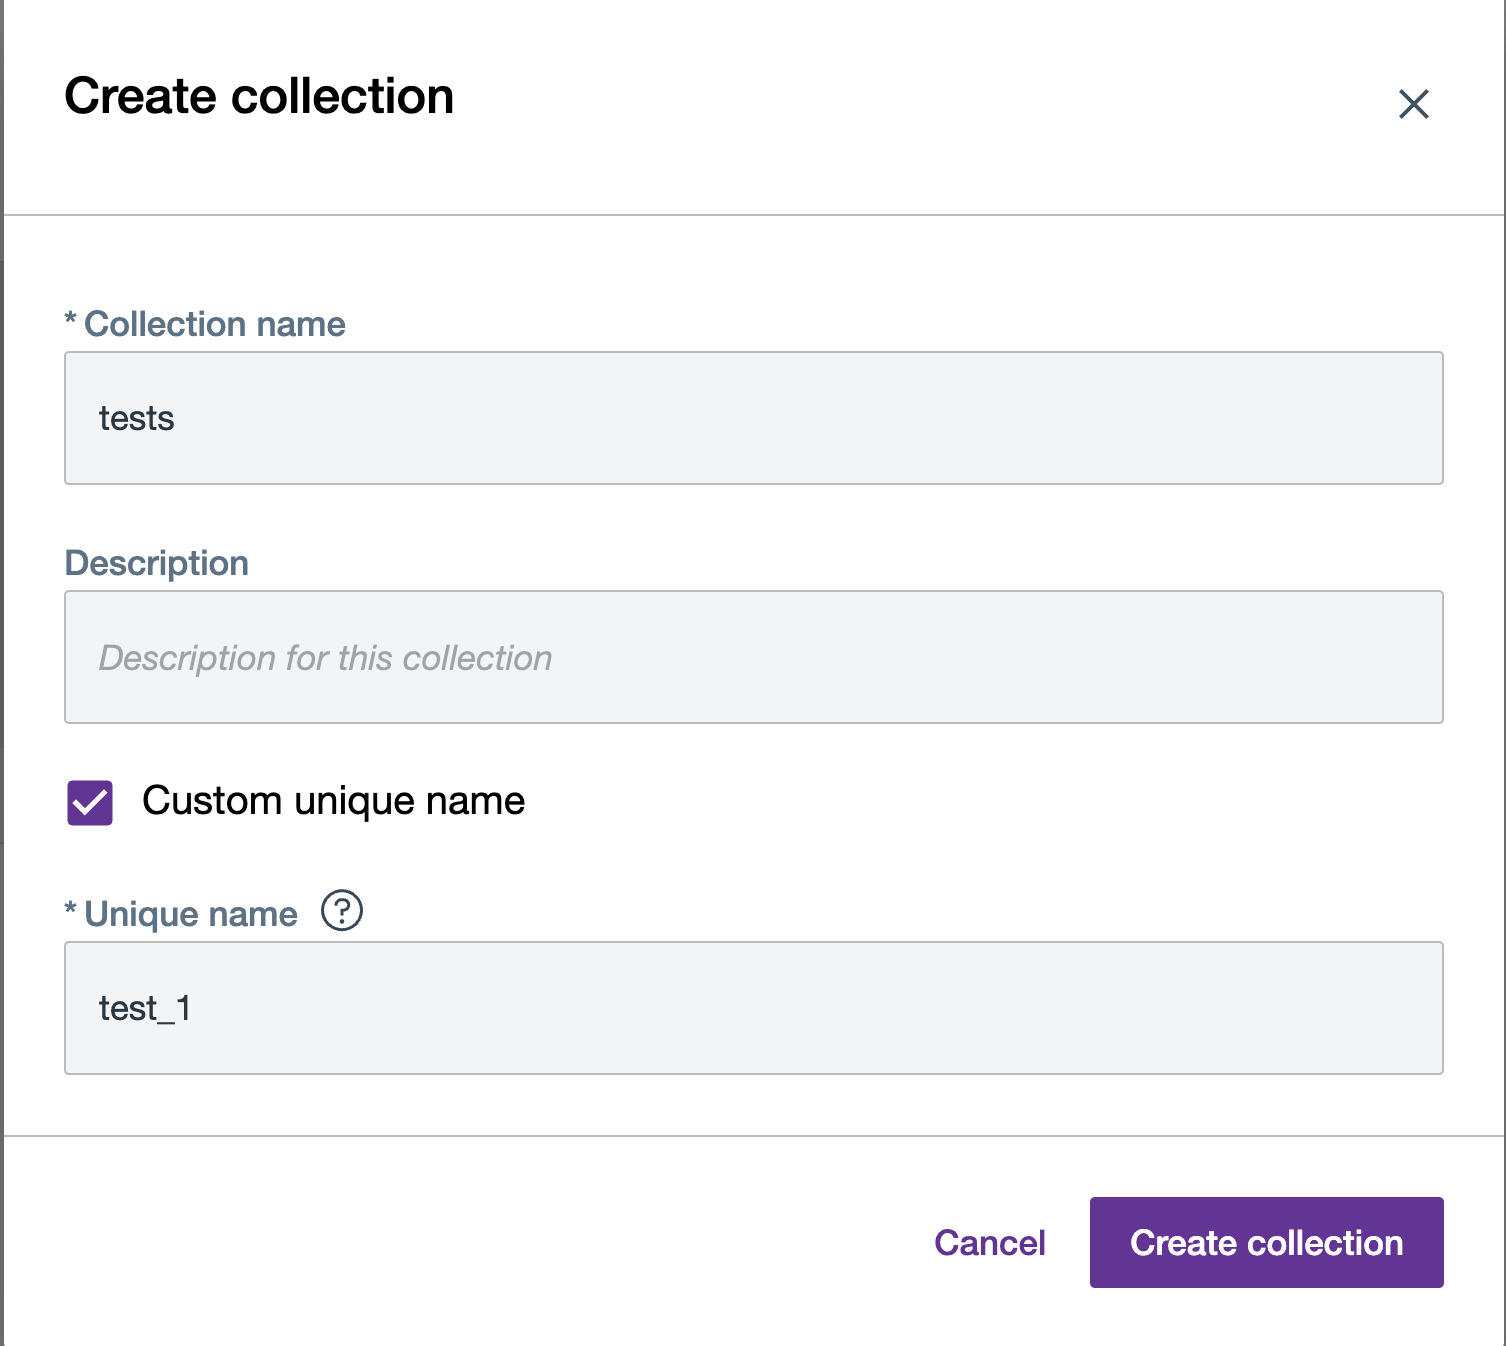Click the Collection name required label
This screenshot has height=1346, width=1506.
point(205,323)
